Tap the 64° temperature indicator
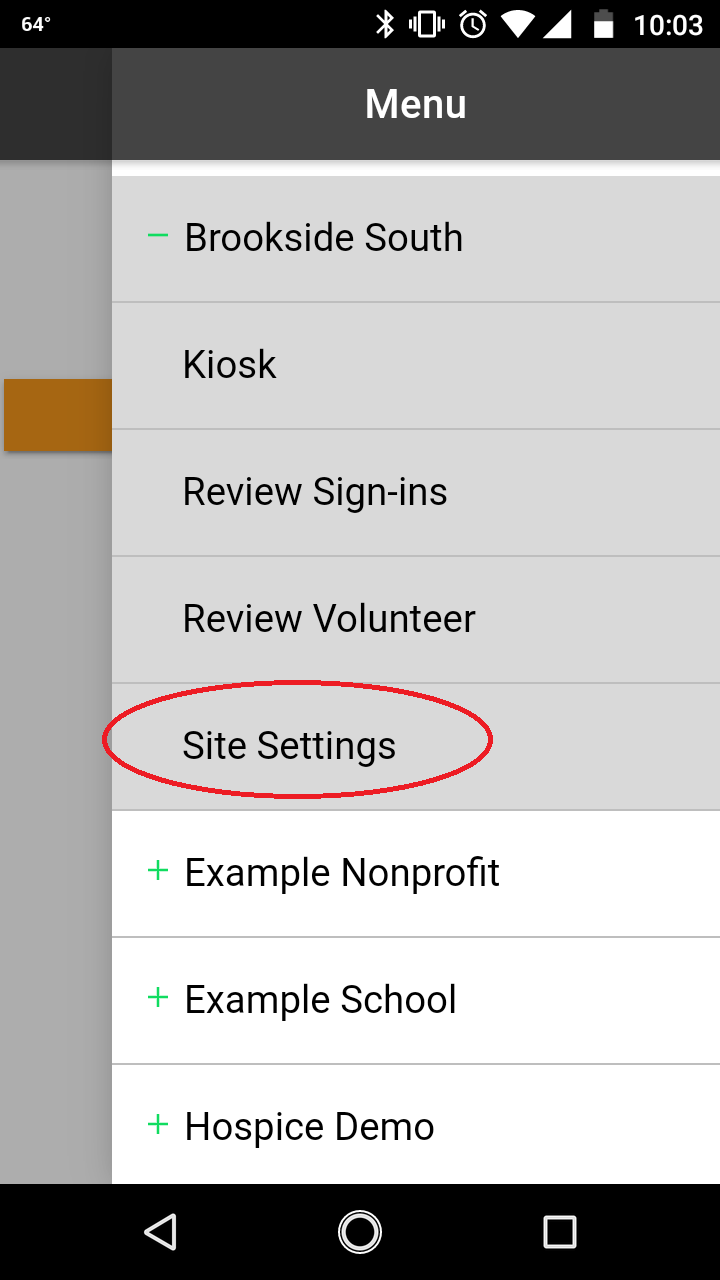Screen dimensions: 720x1280 click(36, 24)
